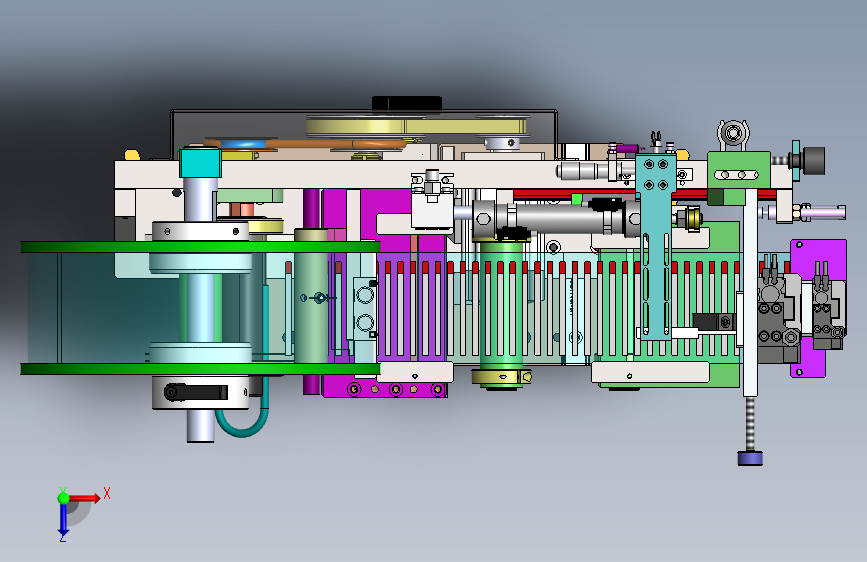Select the threaded rod above the blue foot

(x=750, y=424)
